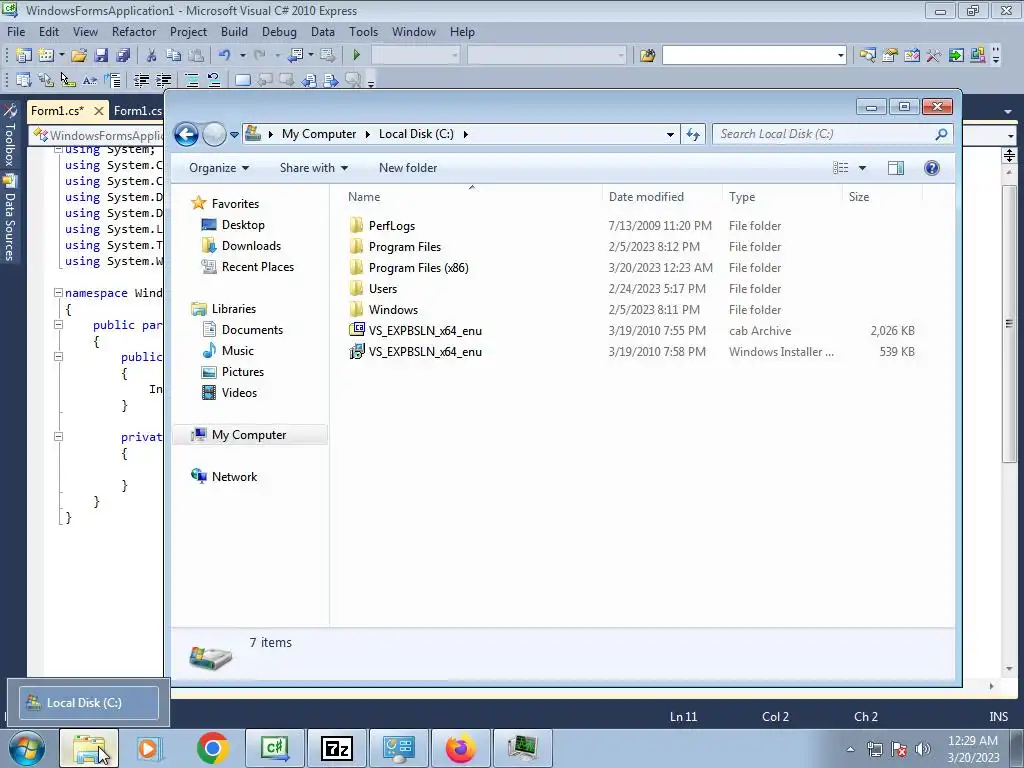
Task: Click the New folder button
Action: [408, 168]
